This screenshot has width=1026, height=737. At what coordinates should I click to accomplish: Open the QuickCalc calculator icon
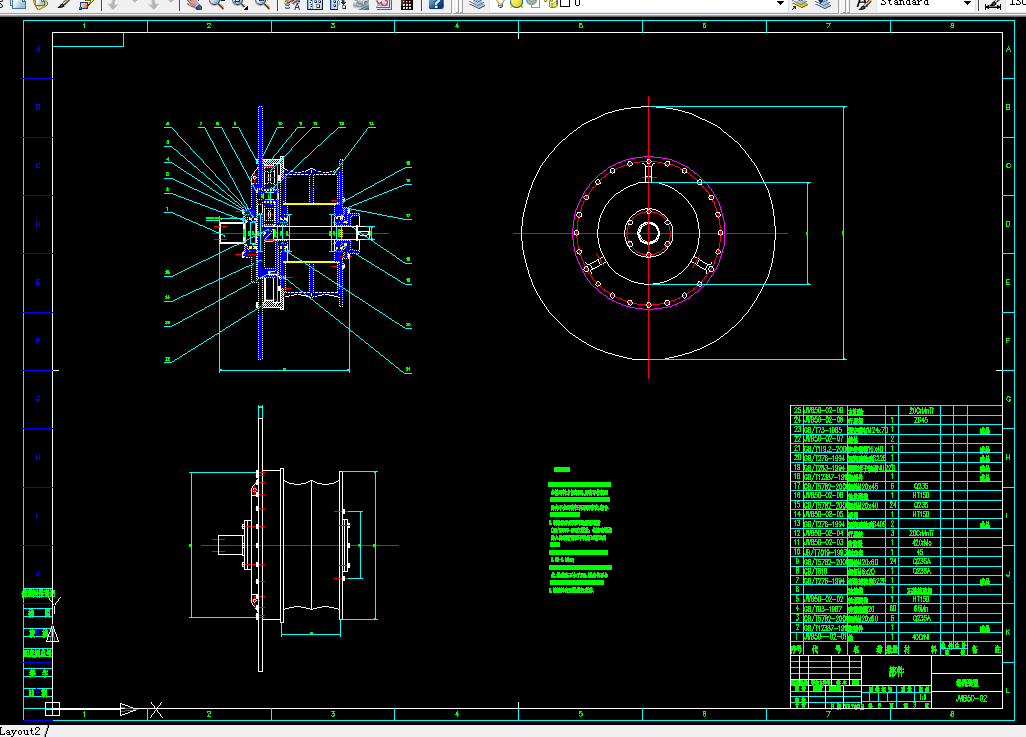(407, 4)
